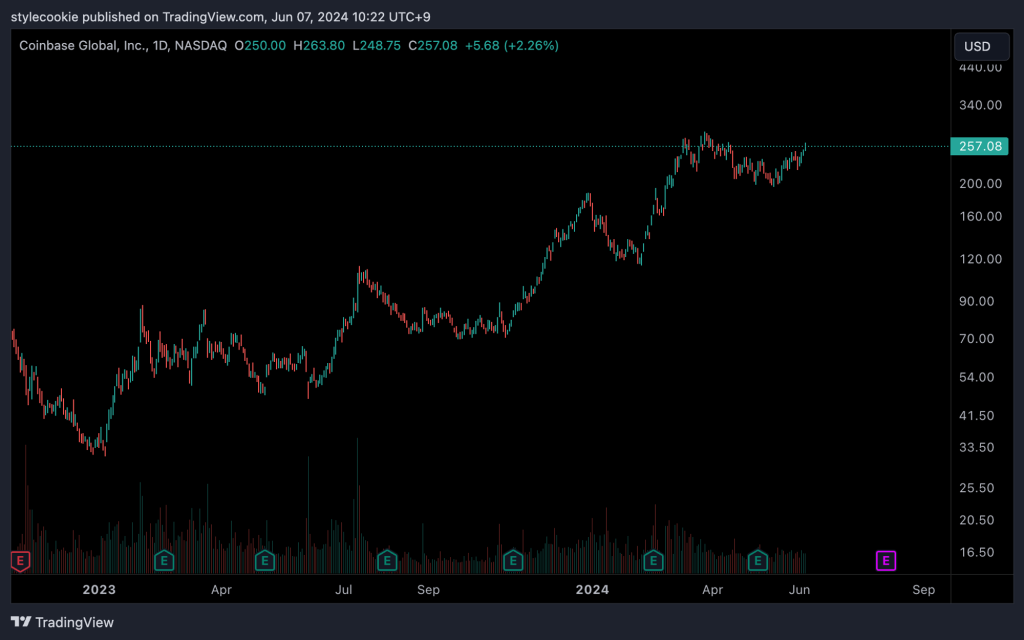The height and width of the screenshot is (640, 1024).
Task: Click the +5.68 (+2.26%) change value
Action: click(x=516, y=46)
